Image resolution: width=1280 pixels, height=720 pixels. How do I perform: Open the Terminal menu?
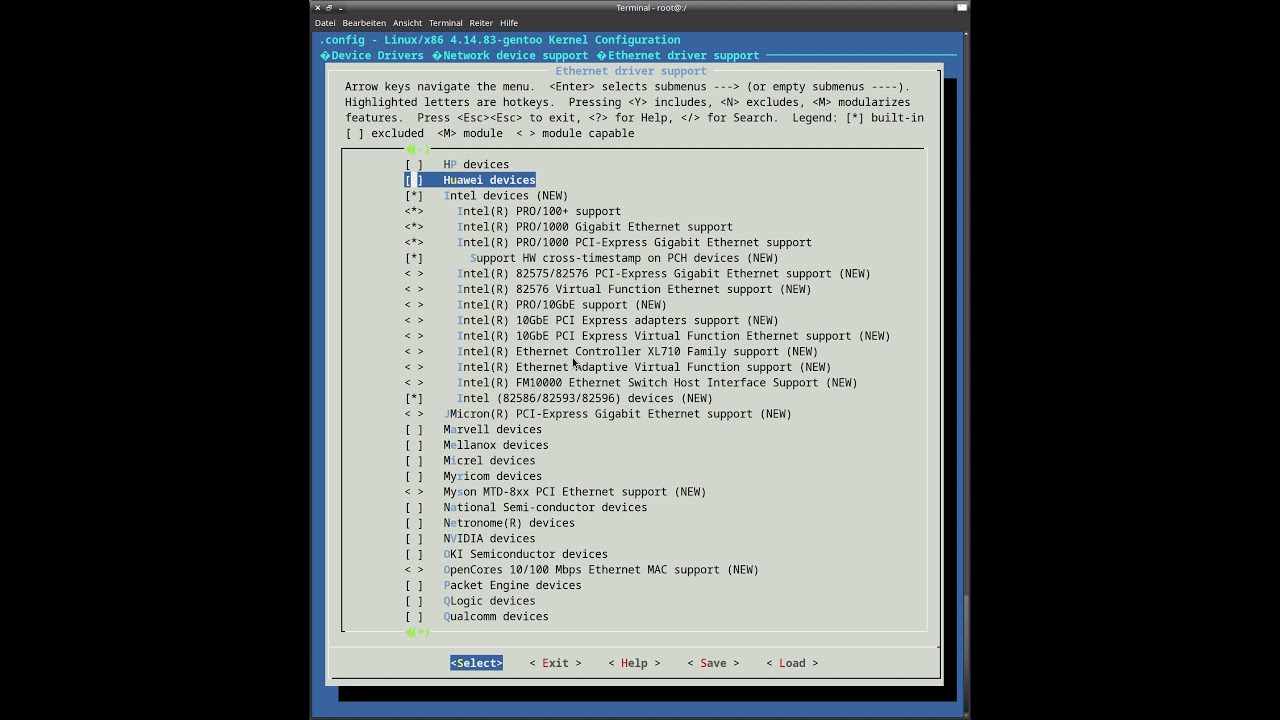[445, 23]
